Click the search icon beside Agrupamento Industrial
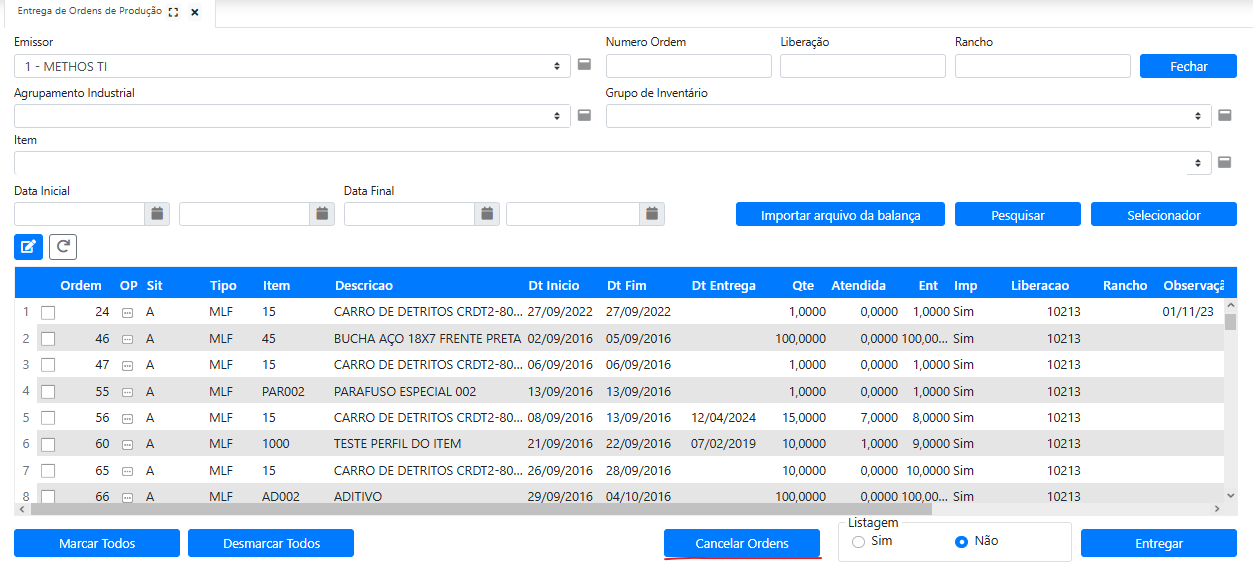Screen dimensions: 1253x565 click(x=585, y=115)
